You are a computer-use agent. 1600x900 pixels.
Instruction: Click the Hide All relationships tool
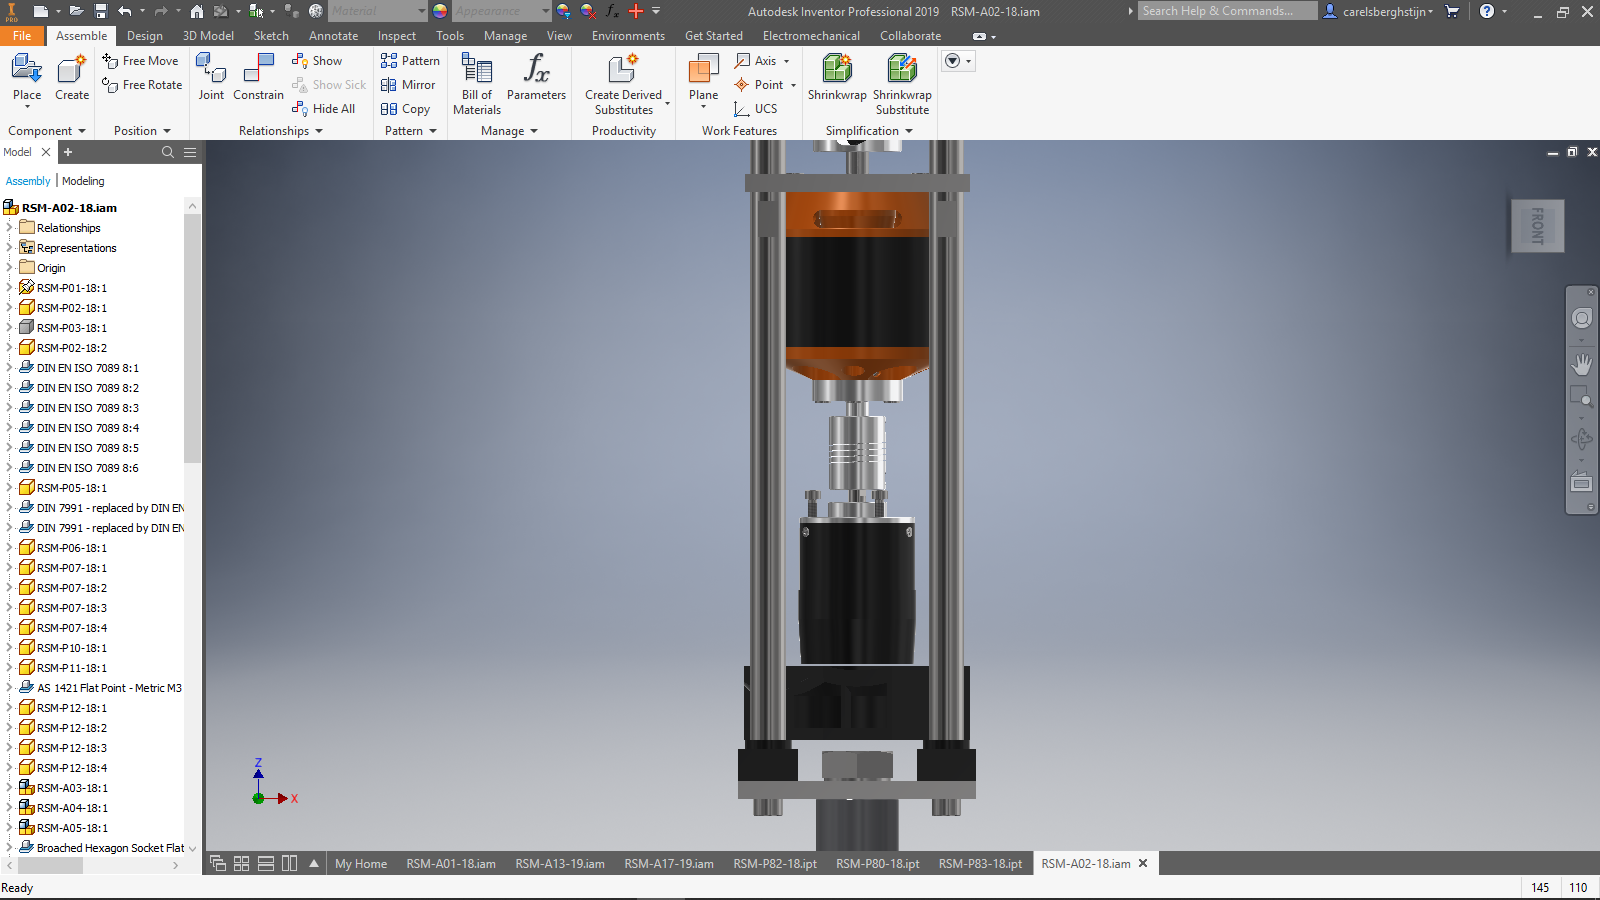click(323, 109)
